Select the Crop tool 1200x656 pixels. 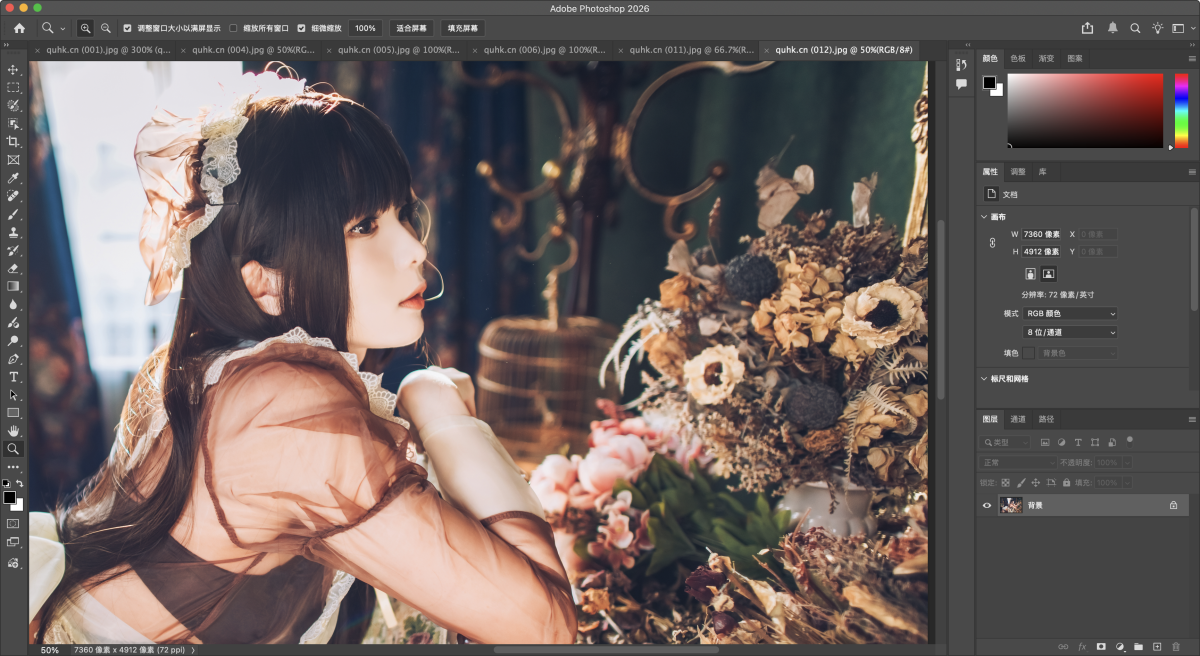pyautogui.click(x=14, y=142)
